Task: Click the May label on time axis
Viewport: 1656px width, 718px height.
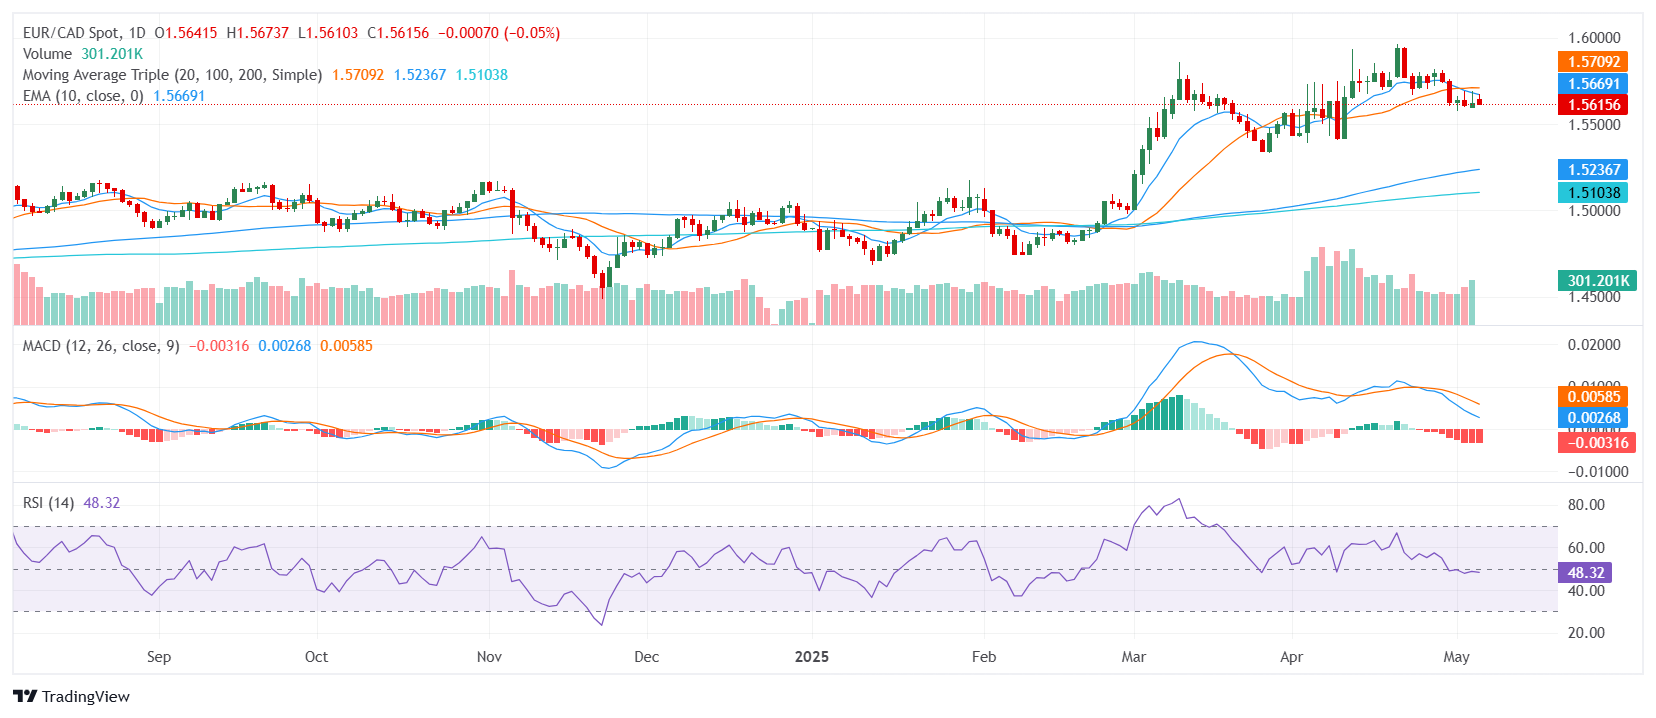Action: [x=1456, y=657]
